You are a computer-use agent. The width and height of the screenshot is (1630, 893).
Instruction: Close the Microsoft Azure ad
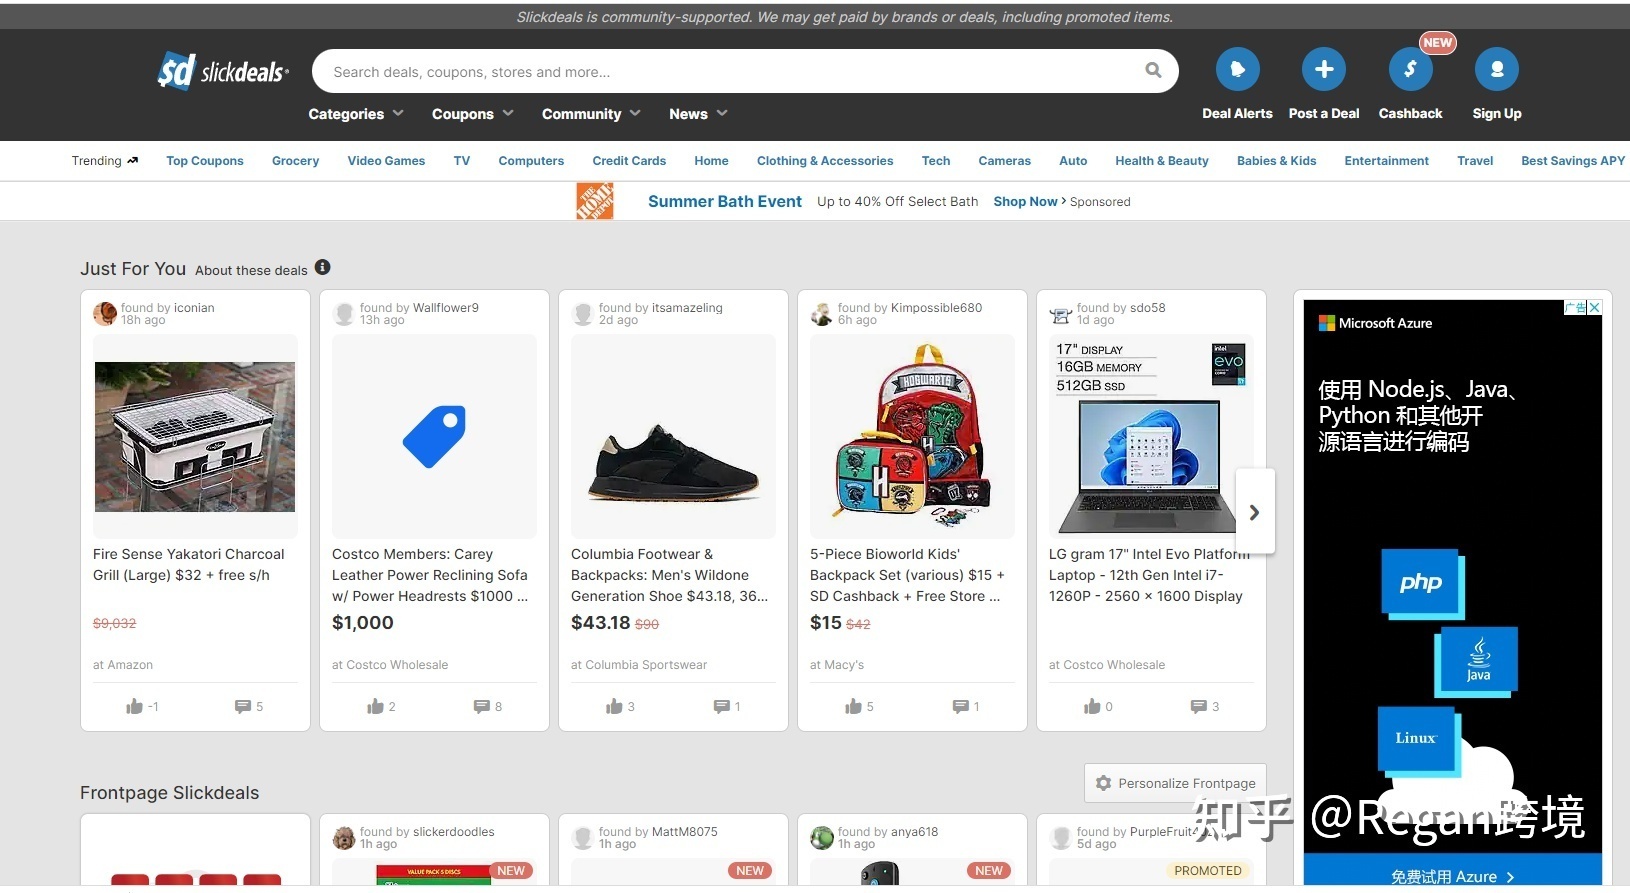(1595, 307)
